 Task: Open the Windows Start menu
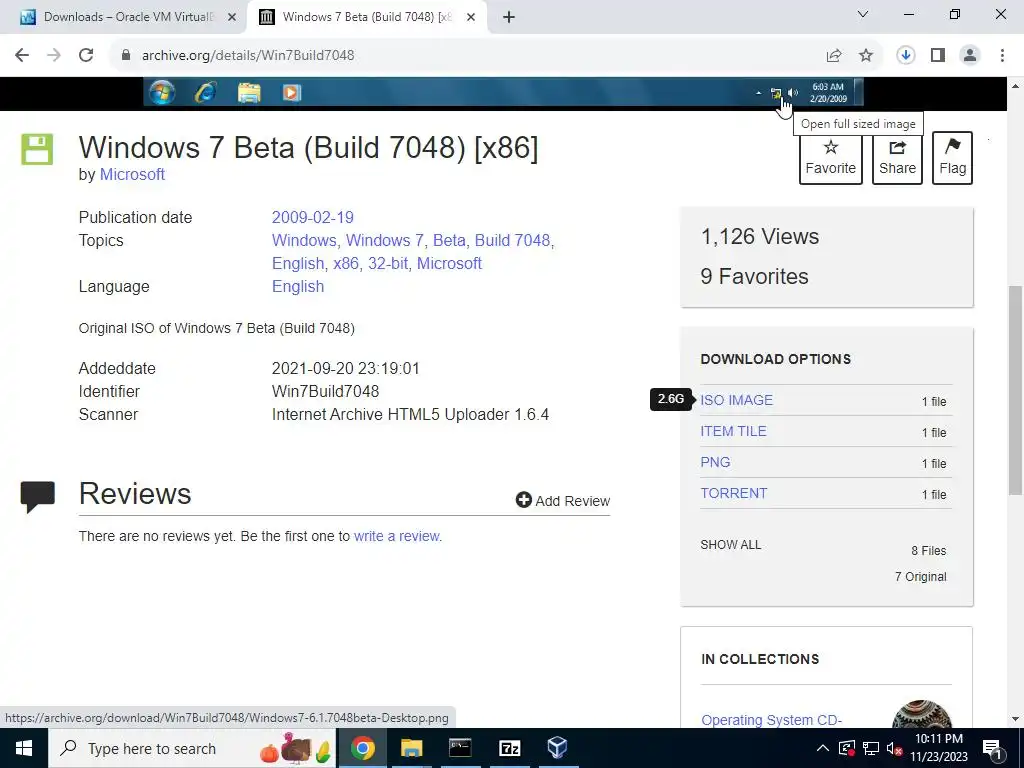(x=24, y=748)
